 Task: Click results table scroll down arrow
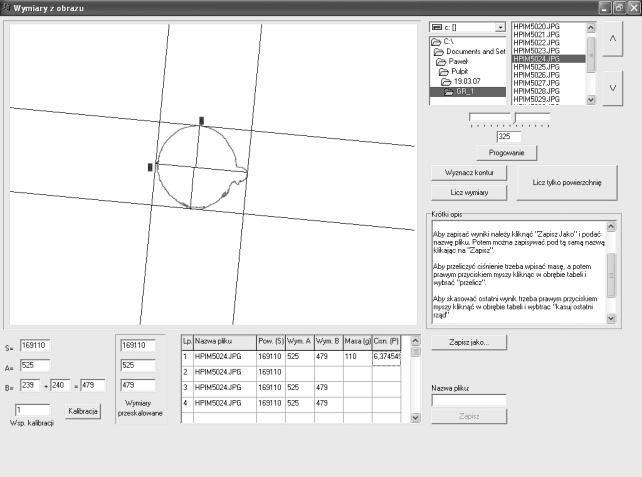[415, 418]
